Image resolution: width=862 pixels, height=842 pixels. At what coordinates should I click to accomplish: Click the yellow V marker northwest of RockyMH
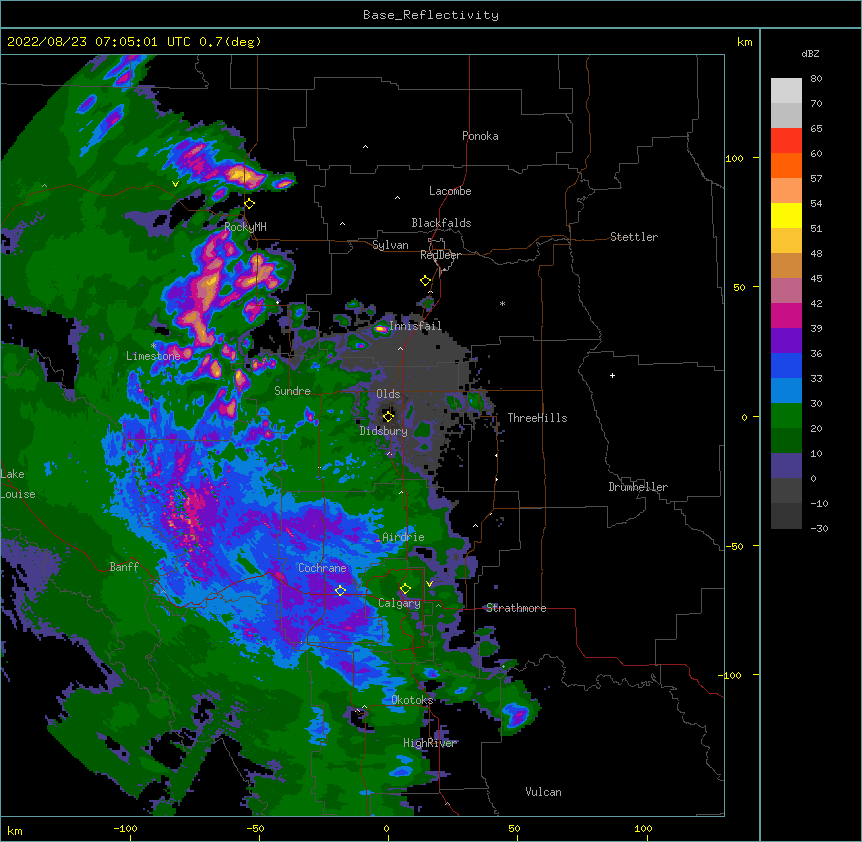click(x=175, y=184)
